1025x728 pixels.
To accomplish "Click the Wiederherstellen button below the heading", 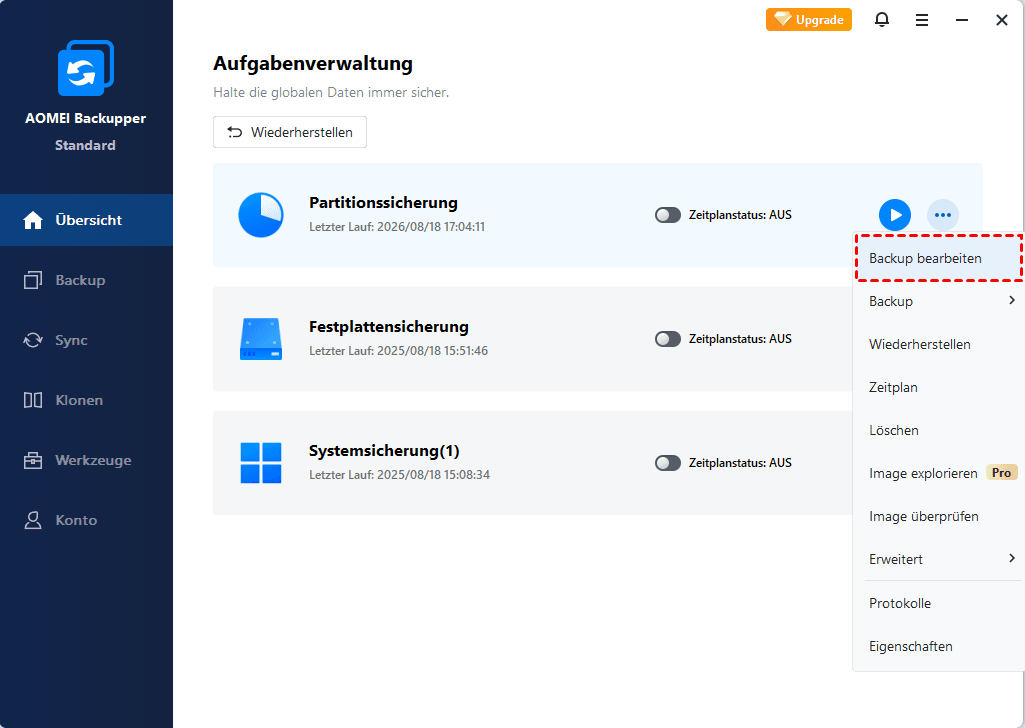I will tap(290, 132).
